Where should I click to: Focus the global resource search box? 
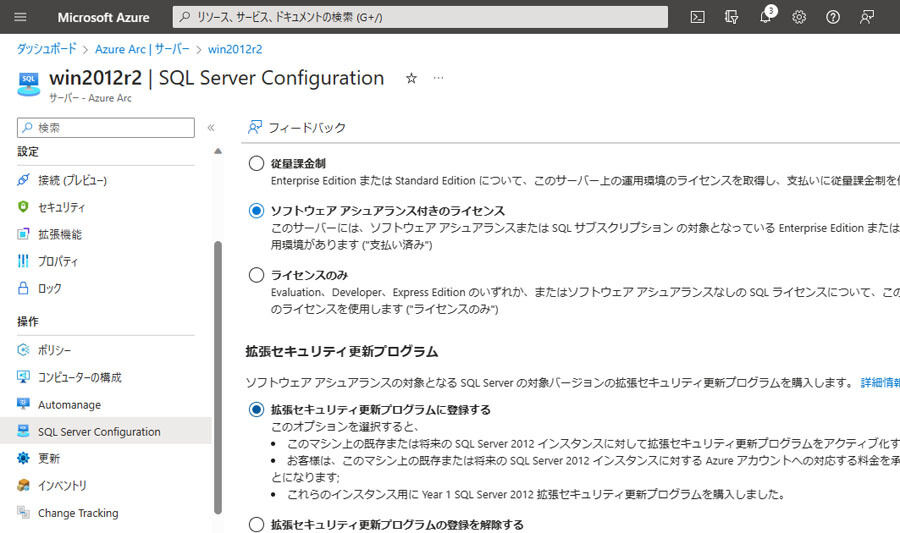pyautogui.click(x=420, y=17)
